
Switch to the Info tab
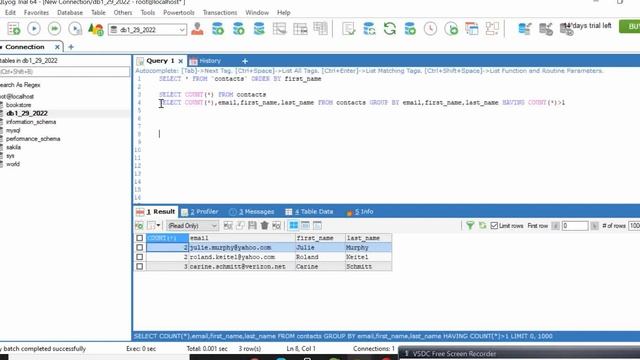coord(360,211)
